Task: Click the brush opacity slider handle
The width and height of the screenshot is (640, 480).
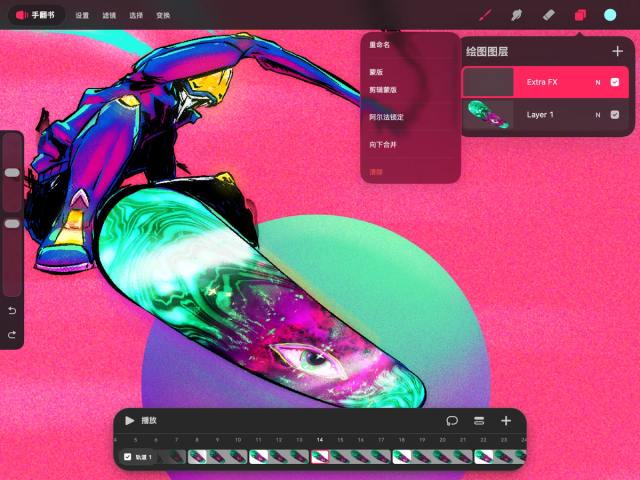Action: [12, 224]
